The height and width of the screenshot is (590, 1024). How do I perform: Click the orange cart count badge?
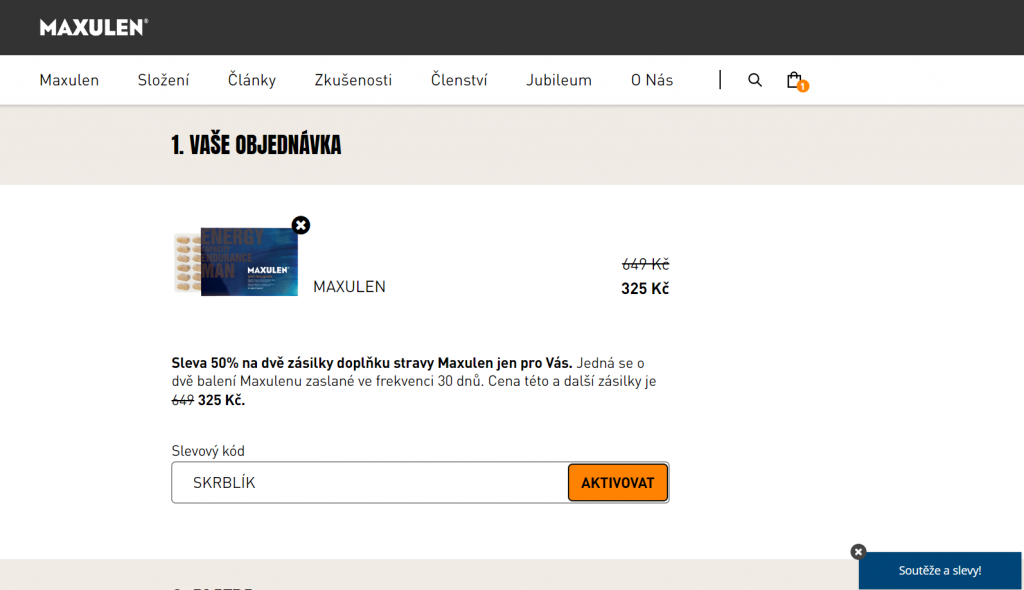coord(803,86)
